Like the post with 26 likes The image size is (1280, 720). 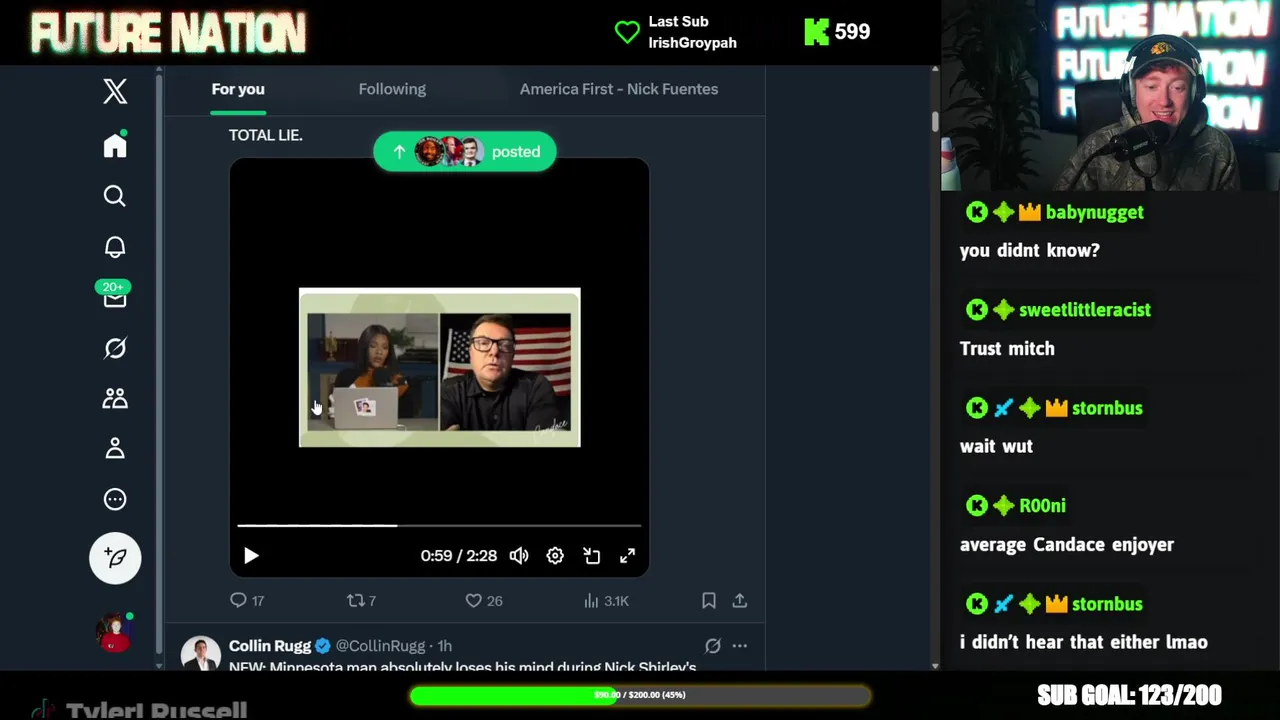pyautogui.click(x=484, y=600)
